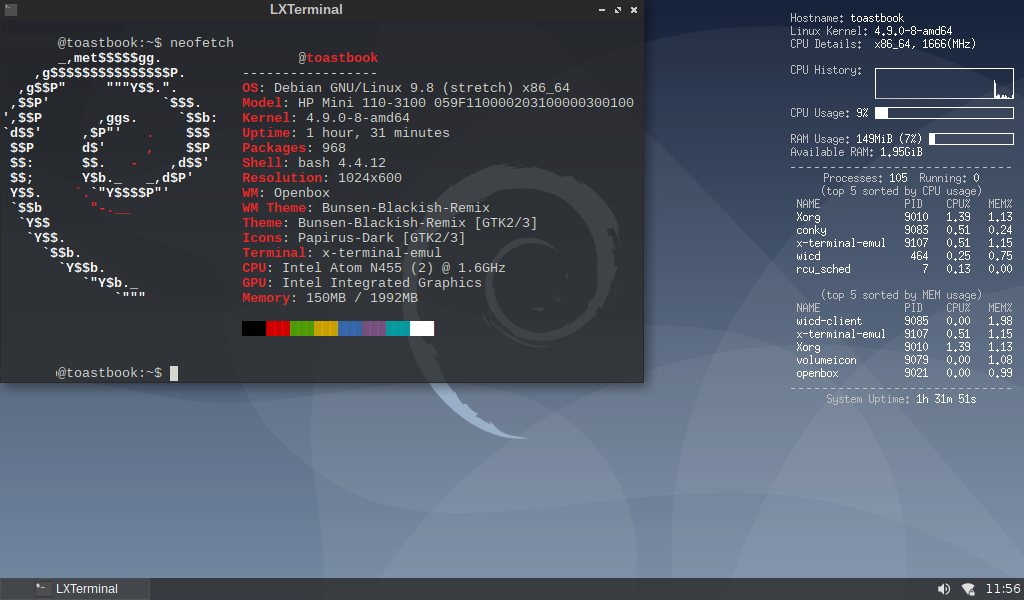Click the 'wicd-client' process row
The height and width of the screenshot is (600, 1024).
(904, 321)
